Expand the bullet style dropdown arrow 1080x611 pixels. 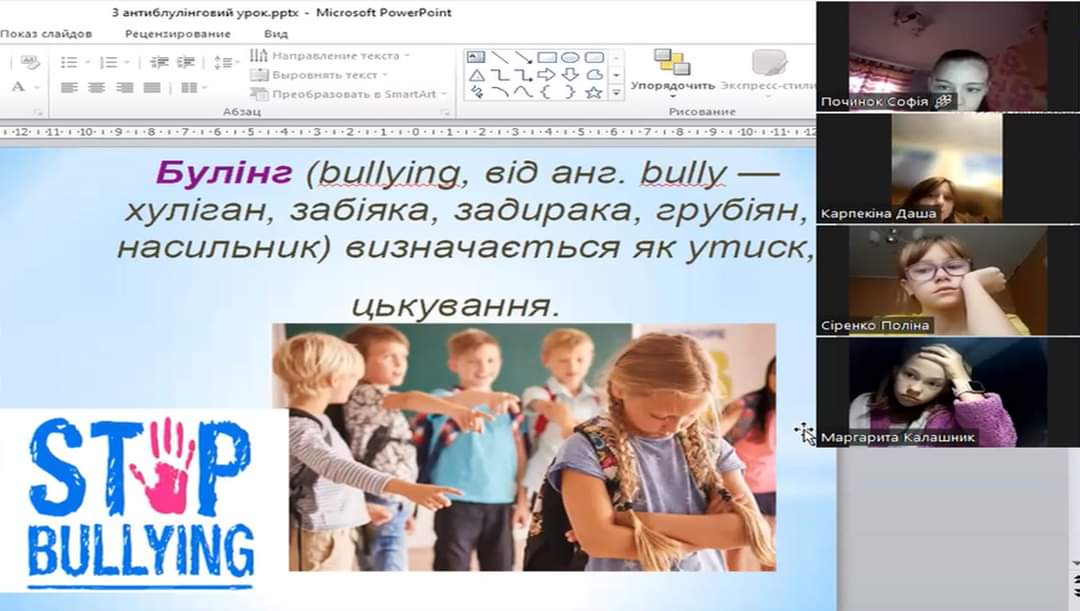(87, 63)
